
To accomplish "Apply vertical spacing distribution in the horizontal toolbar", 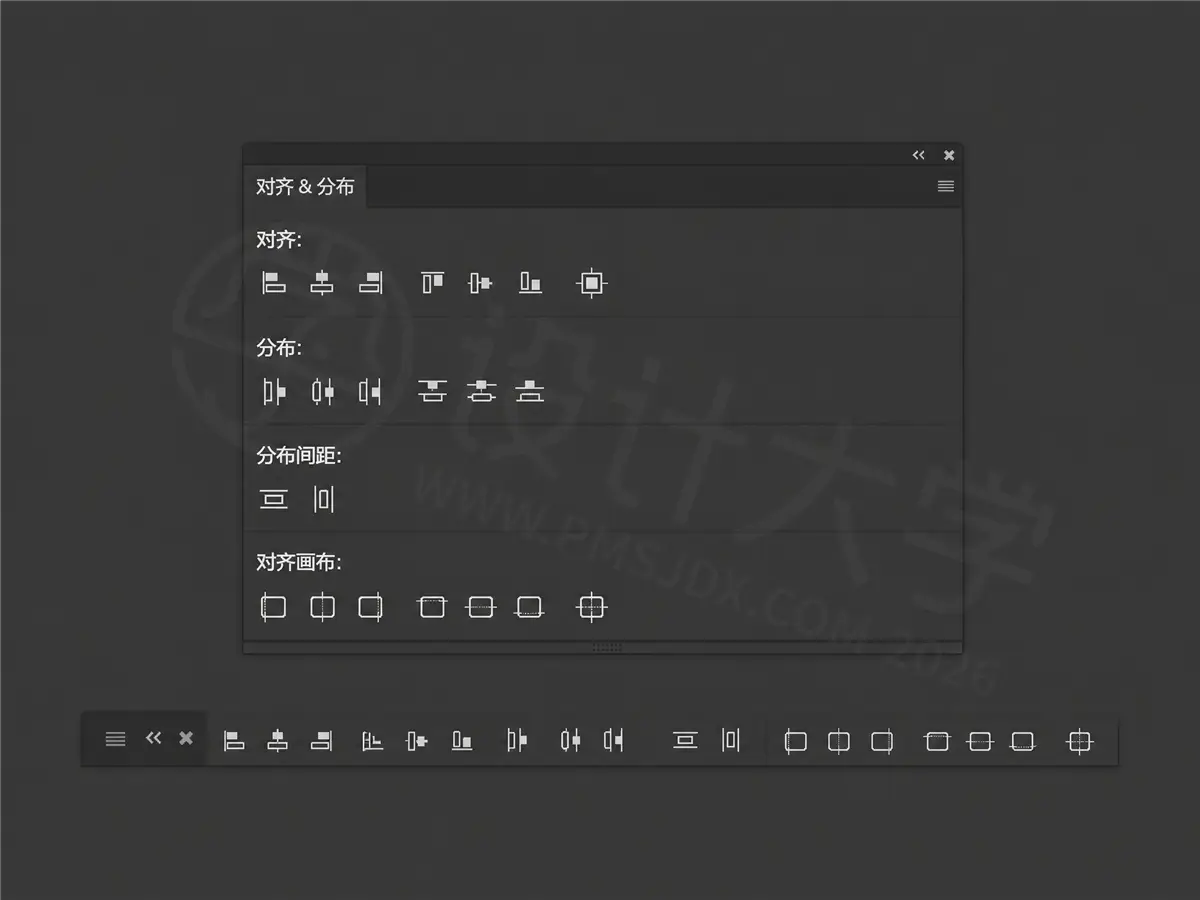I will (685, 741).
